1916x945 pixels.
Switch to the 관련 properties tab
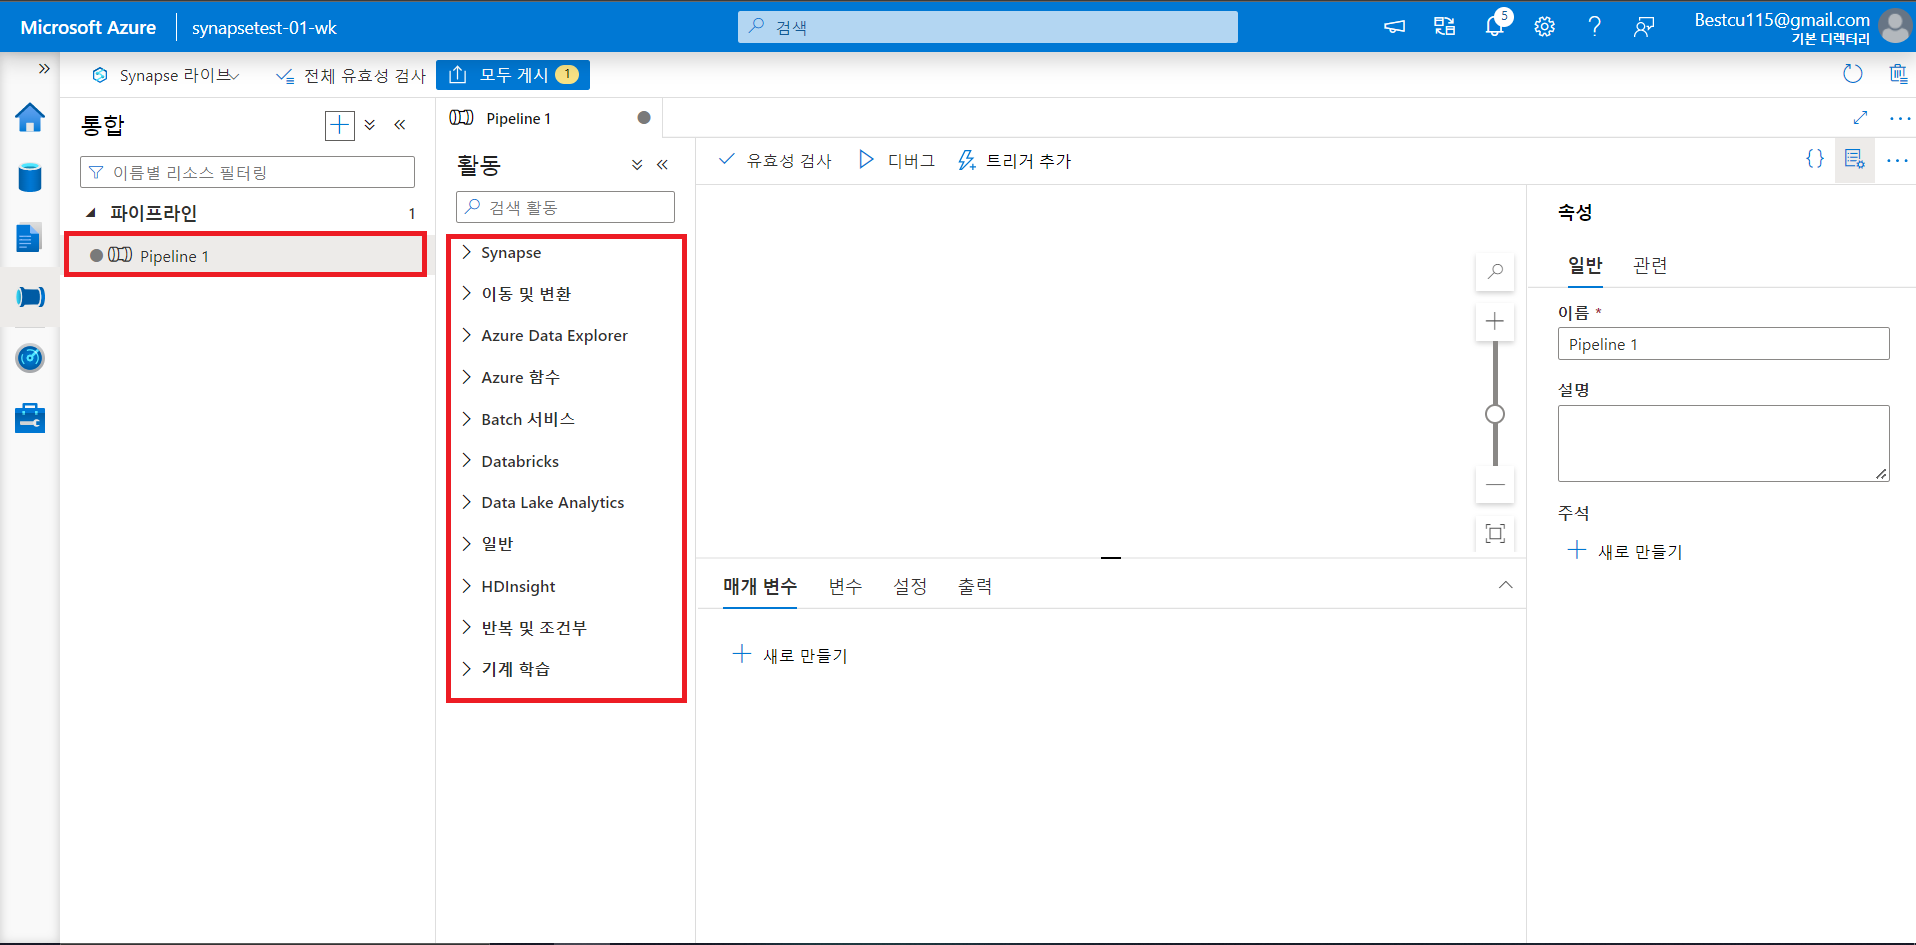[x=1650, y=265]
